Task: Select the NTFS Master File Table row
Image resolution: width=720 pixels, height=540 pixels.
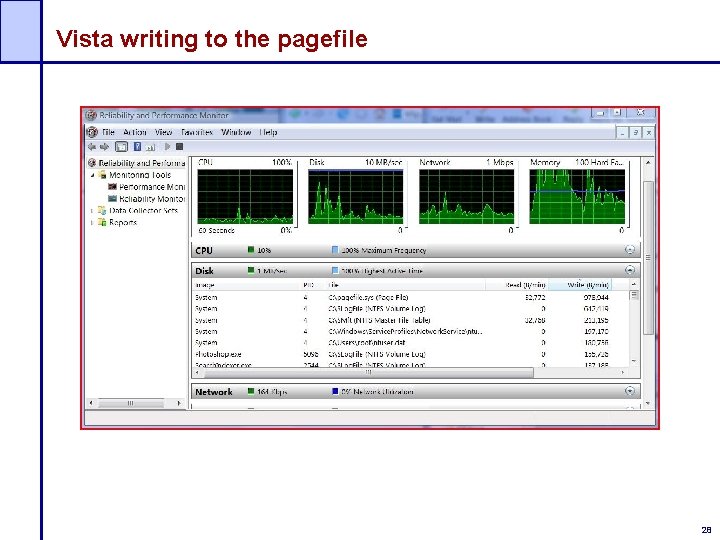Action: point(411,320)
